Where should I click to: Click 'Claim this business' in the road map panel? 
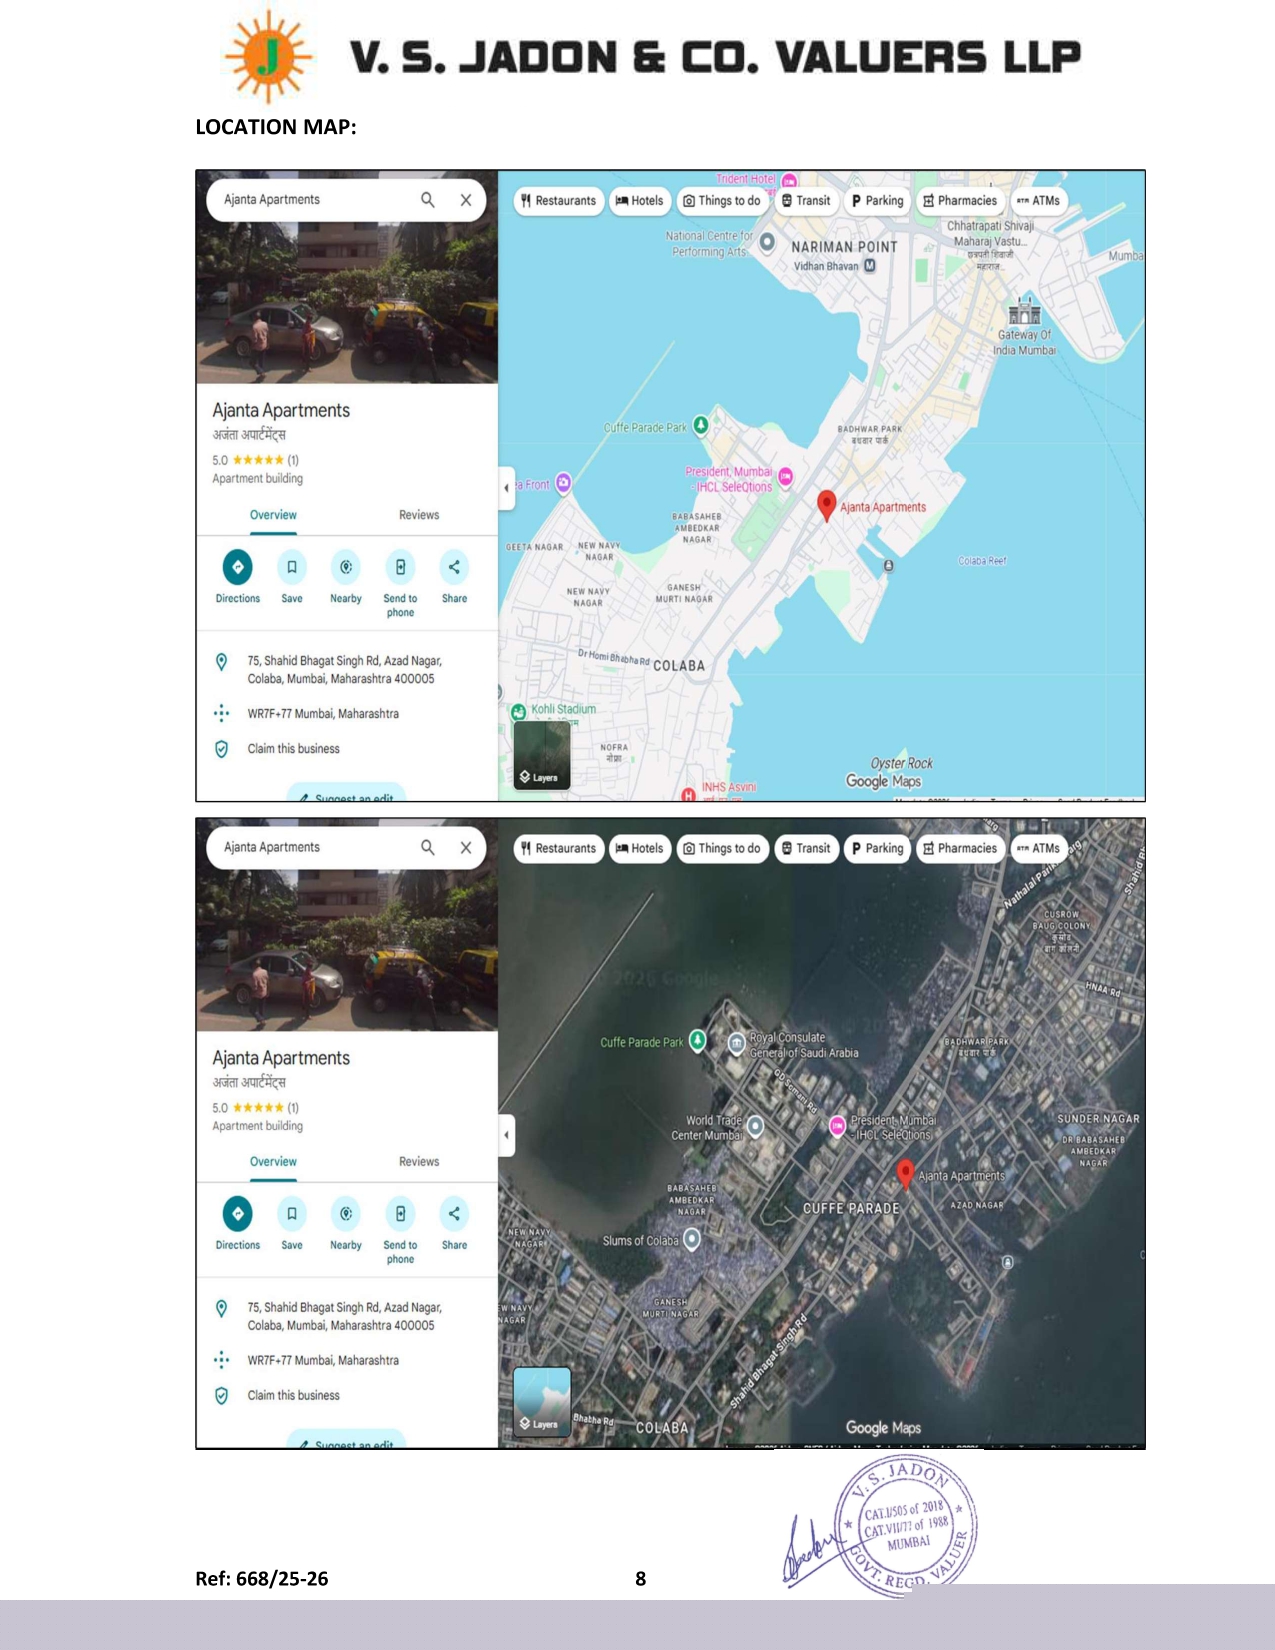coord(293,749)
